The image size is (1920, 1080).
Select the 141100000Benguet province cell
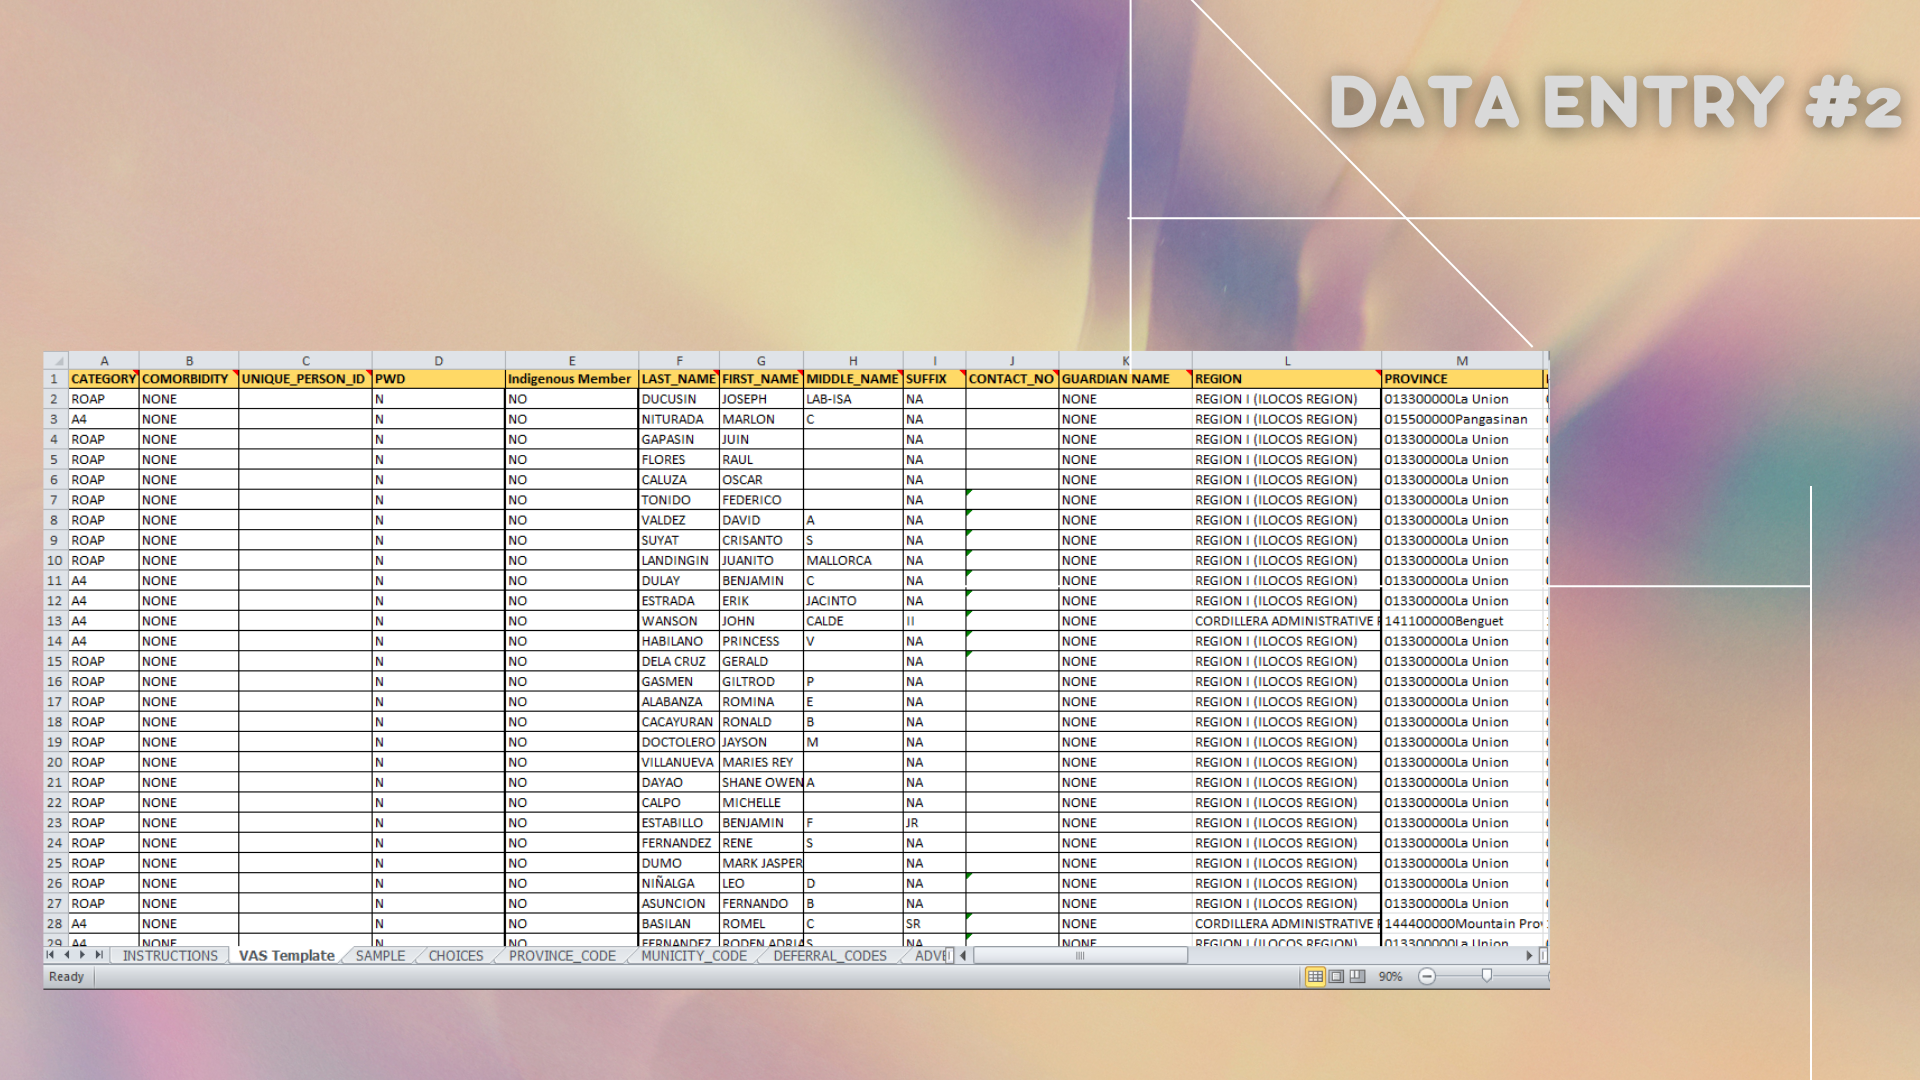click(1462, 621)
